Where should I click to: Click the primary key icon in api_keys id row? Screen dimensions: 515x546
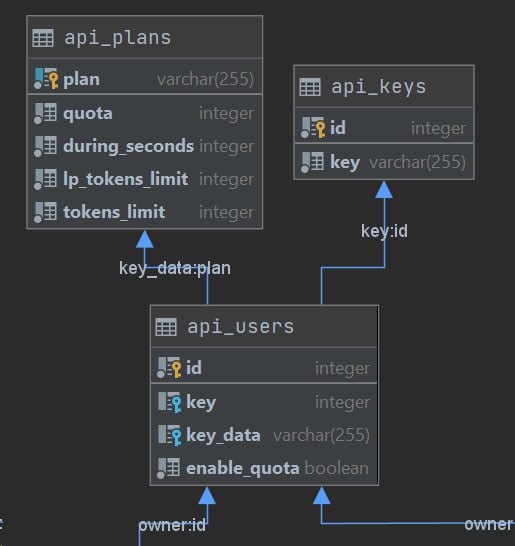[x=313, y=128]
